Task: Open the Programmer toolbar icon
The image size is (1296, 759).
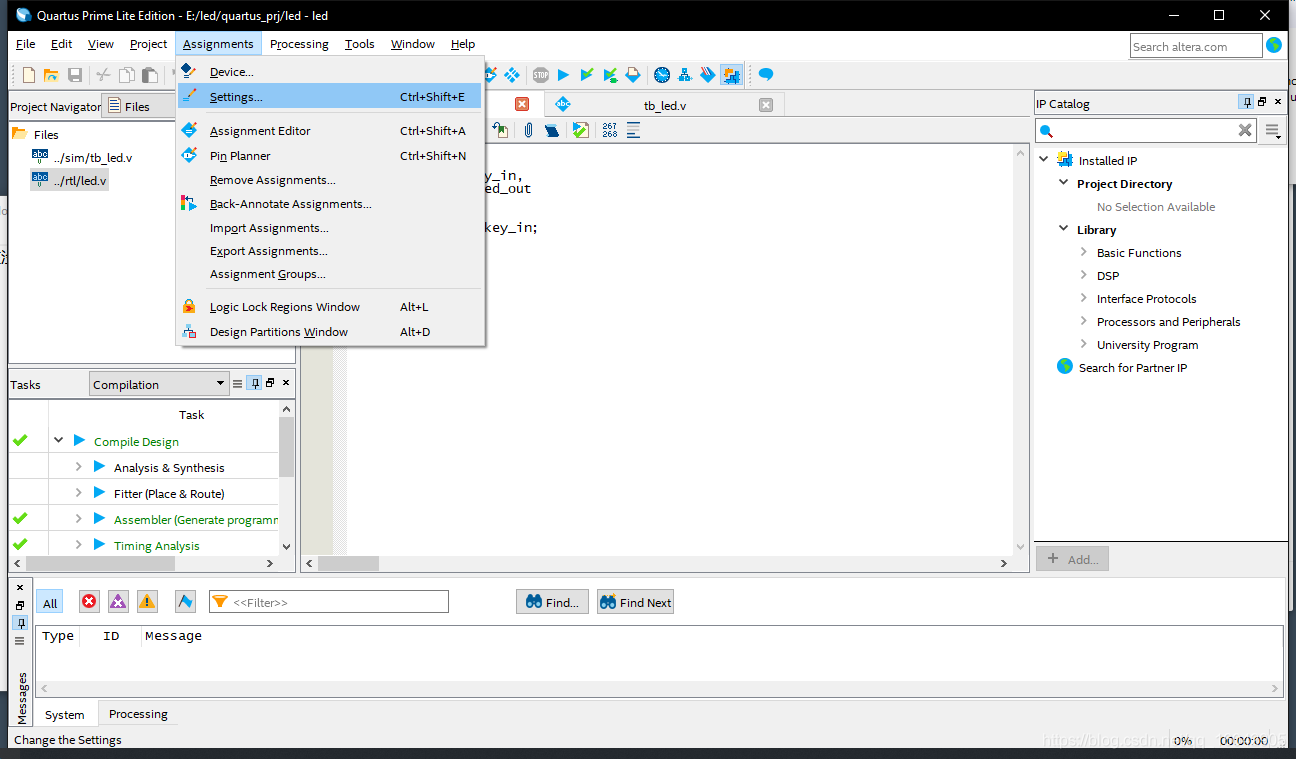Action: 708,75
